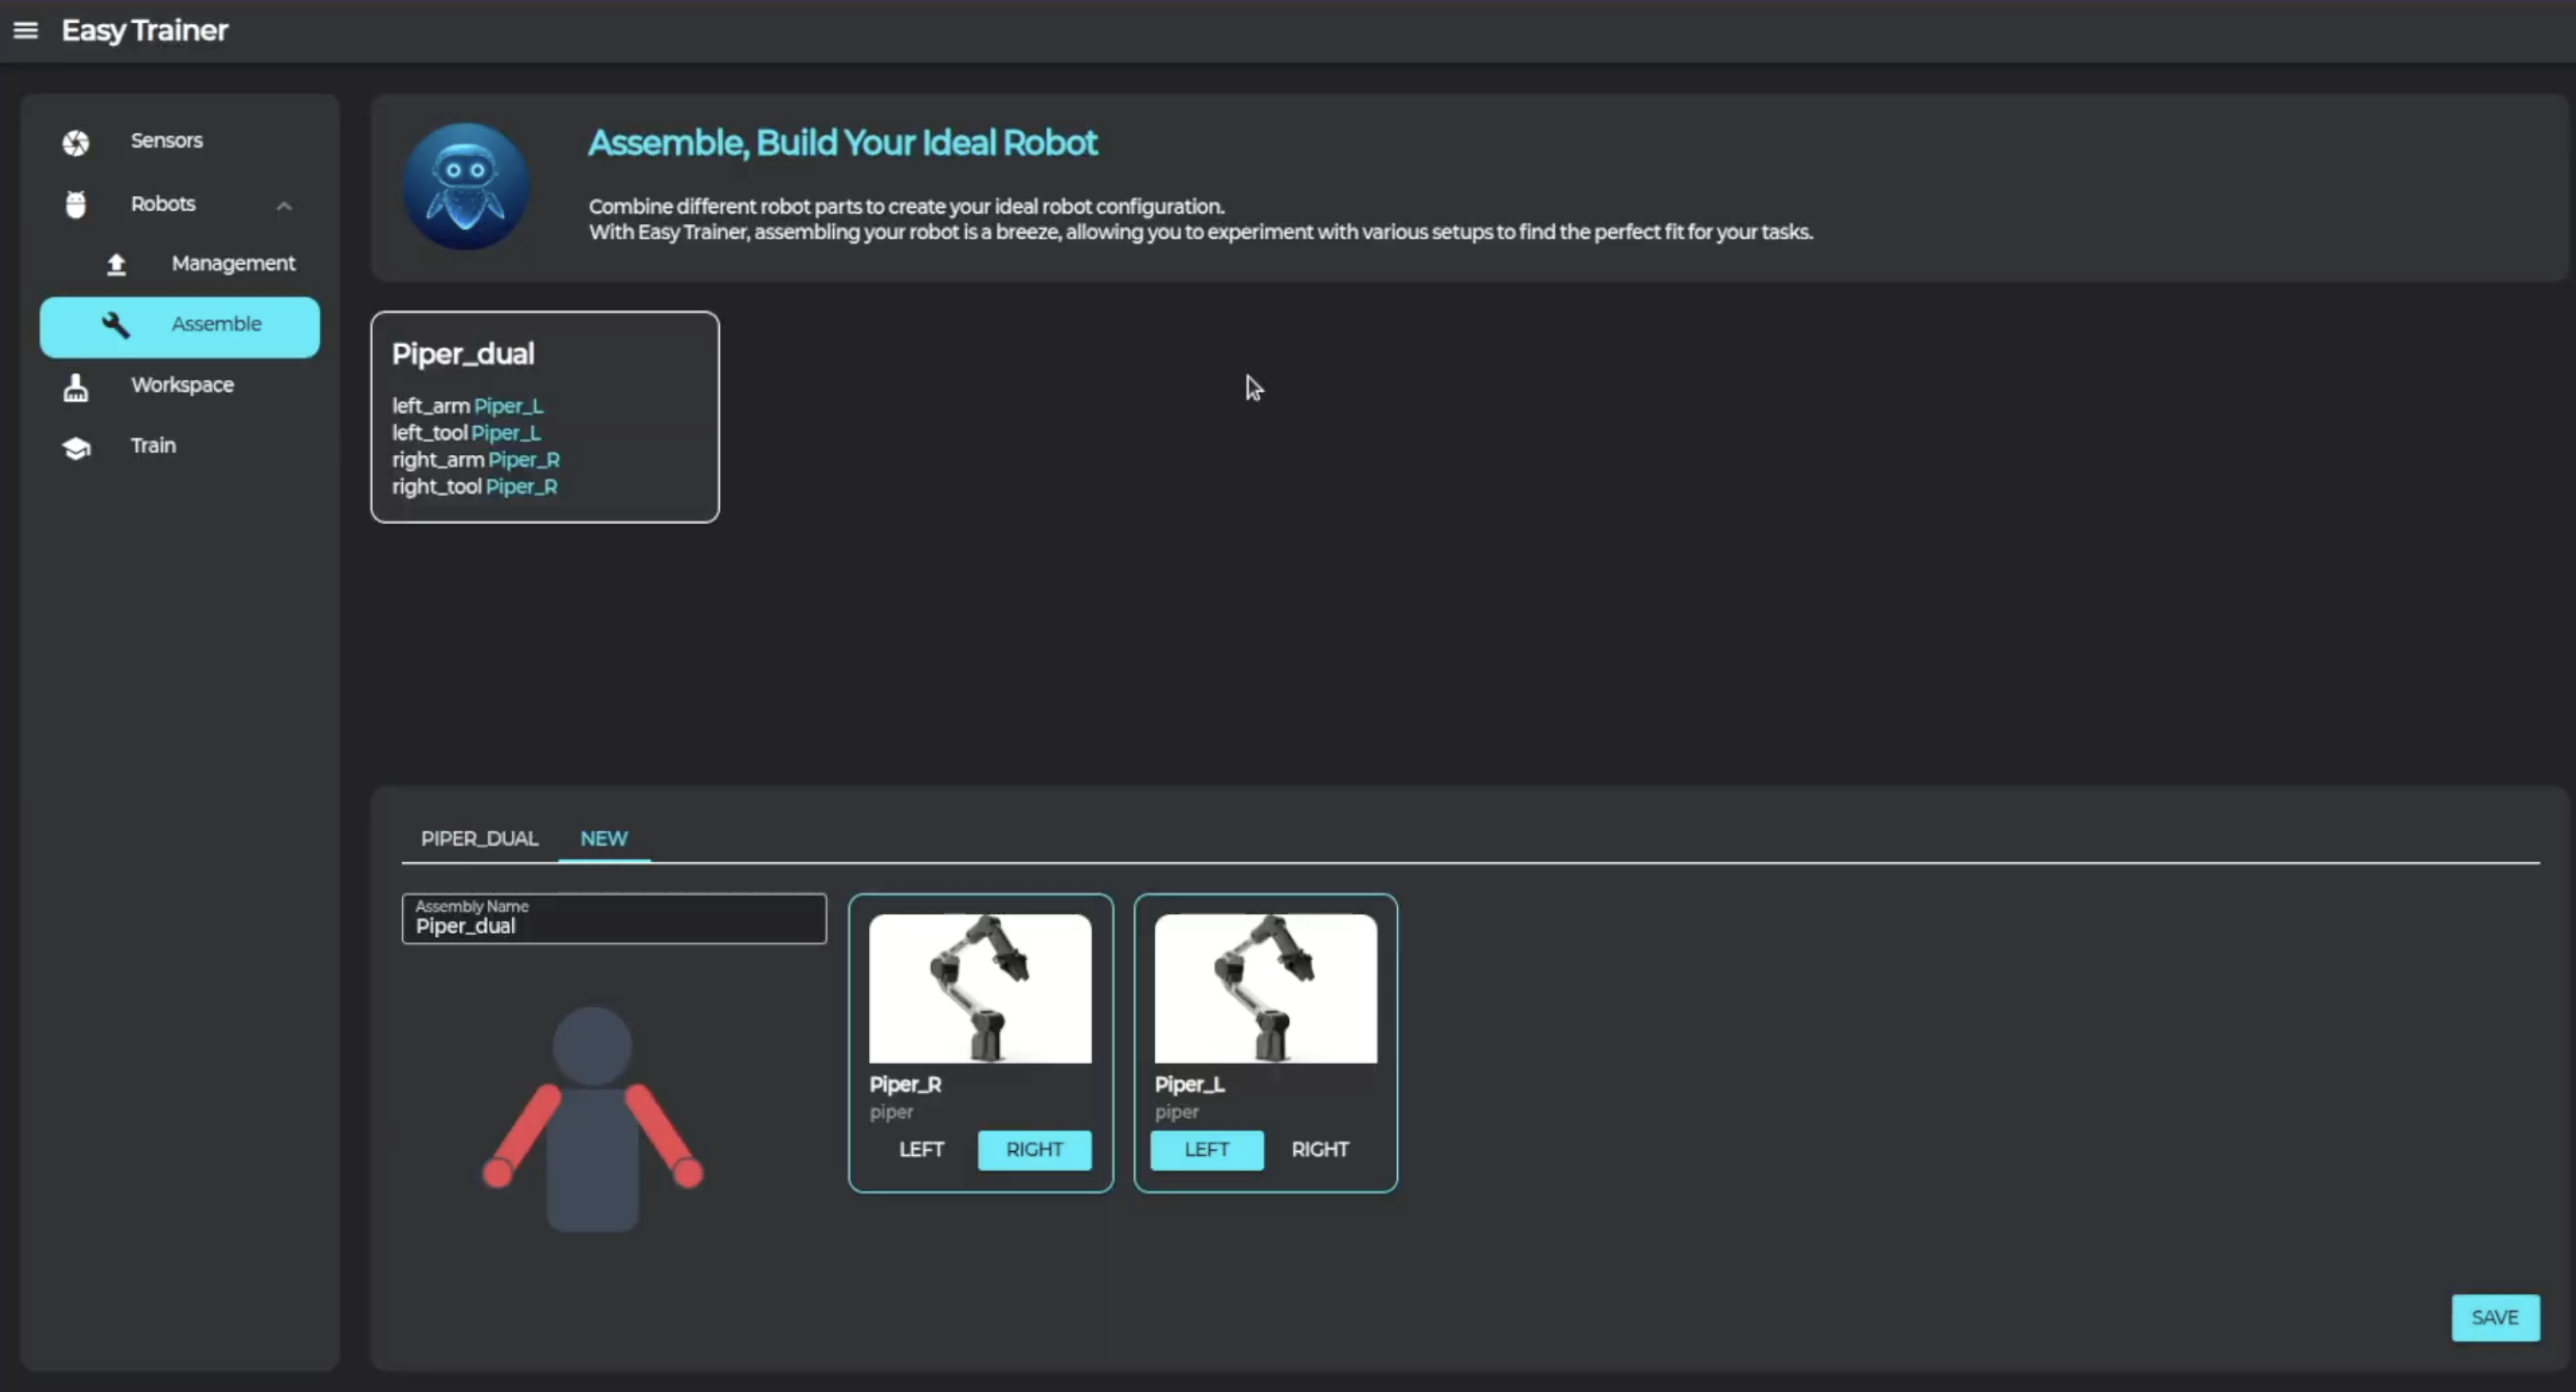Click the Management upload icon
This screenshot has width=2576, height=1392.
(x=116, y=264)
